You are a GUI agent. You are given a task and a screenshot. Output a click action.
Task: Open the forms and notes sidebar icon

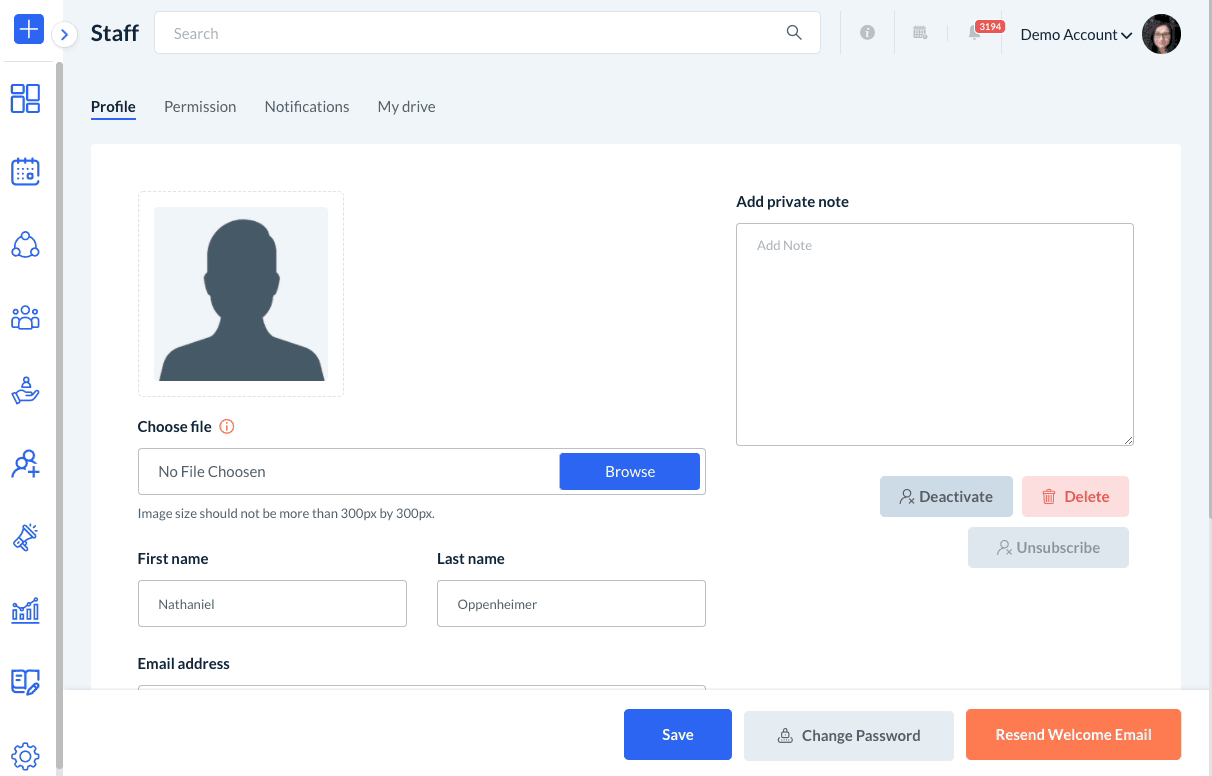[x=25, y=682]
